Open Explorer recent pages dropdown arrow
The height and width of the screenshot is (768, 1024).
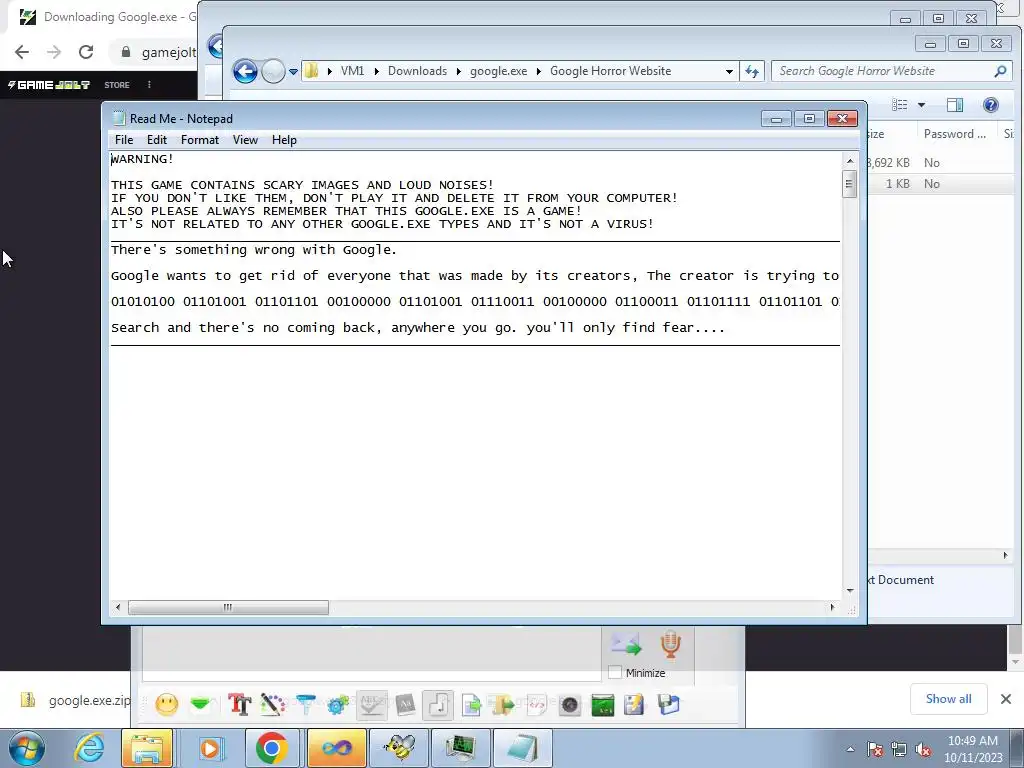tap(293, 71)
